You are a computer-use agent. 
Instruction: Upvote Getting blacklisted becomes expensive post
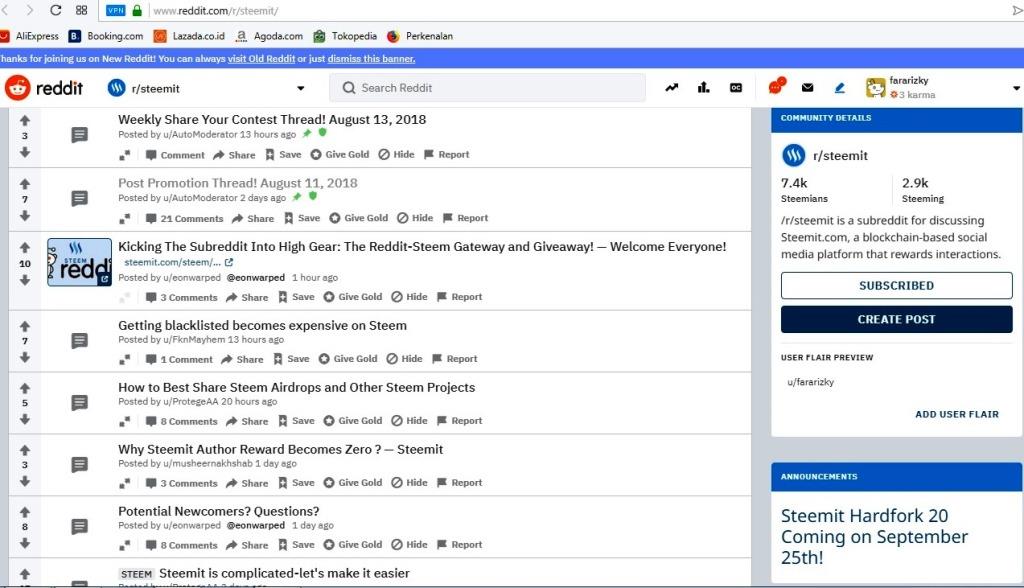[x=25, y=326]
